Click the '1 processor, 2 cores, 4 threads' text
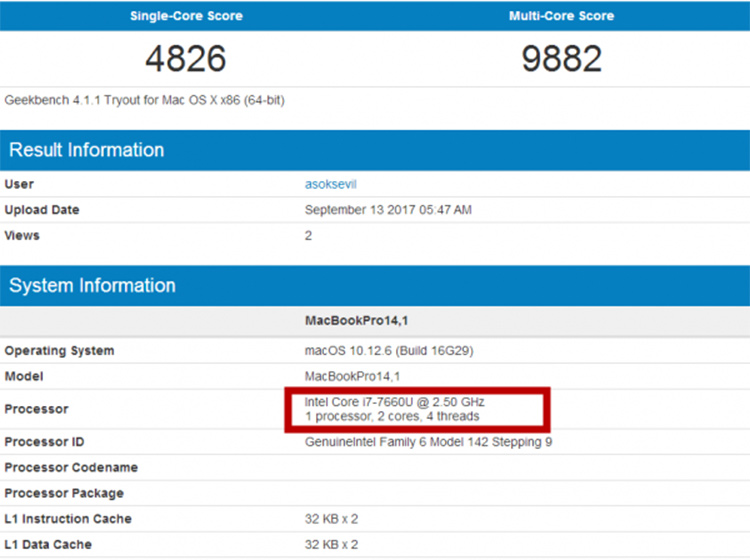This screenshot has width=750, height=560. click(x=391, y=416)
